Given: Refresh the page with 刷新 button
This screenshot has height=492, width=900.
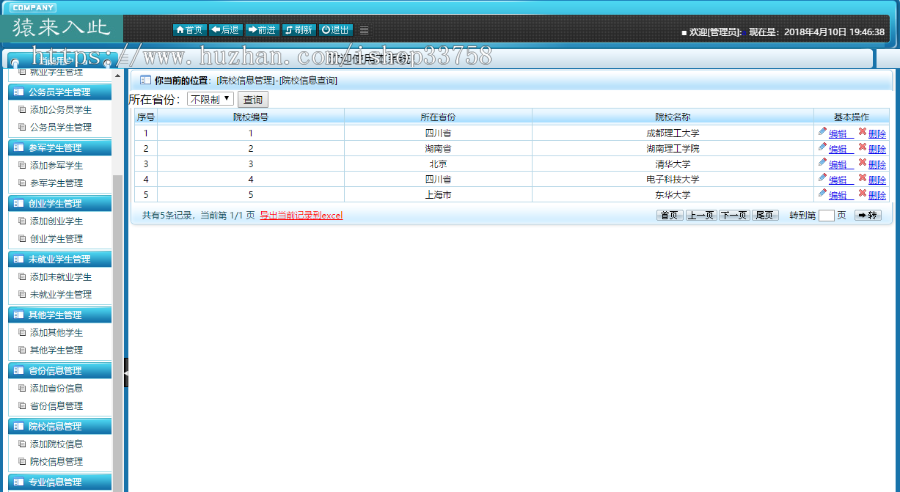Looking at the screenshot, I should pos(299,30).
